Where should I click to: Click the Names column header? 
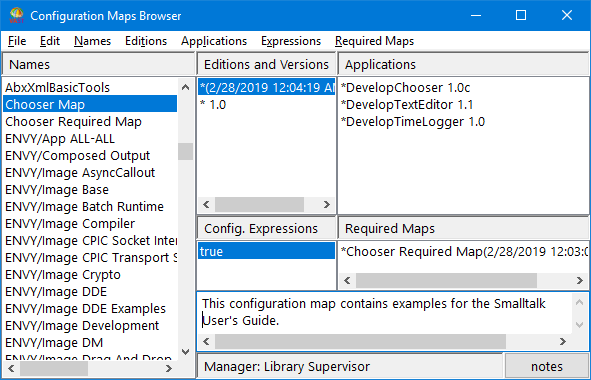[98, 64]
